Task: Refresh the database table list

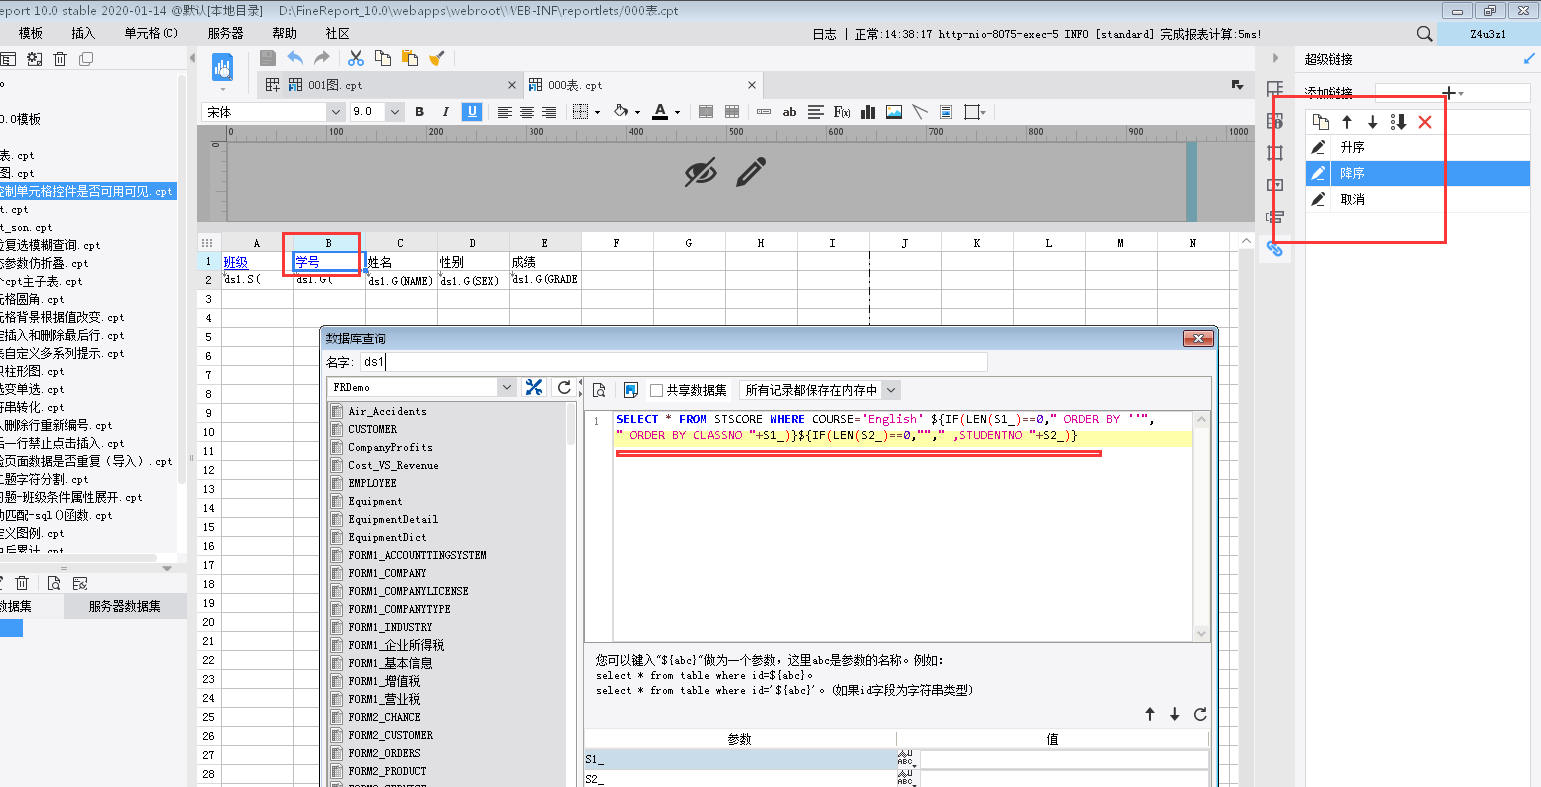Action: click(565, 388)
